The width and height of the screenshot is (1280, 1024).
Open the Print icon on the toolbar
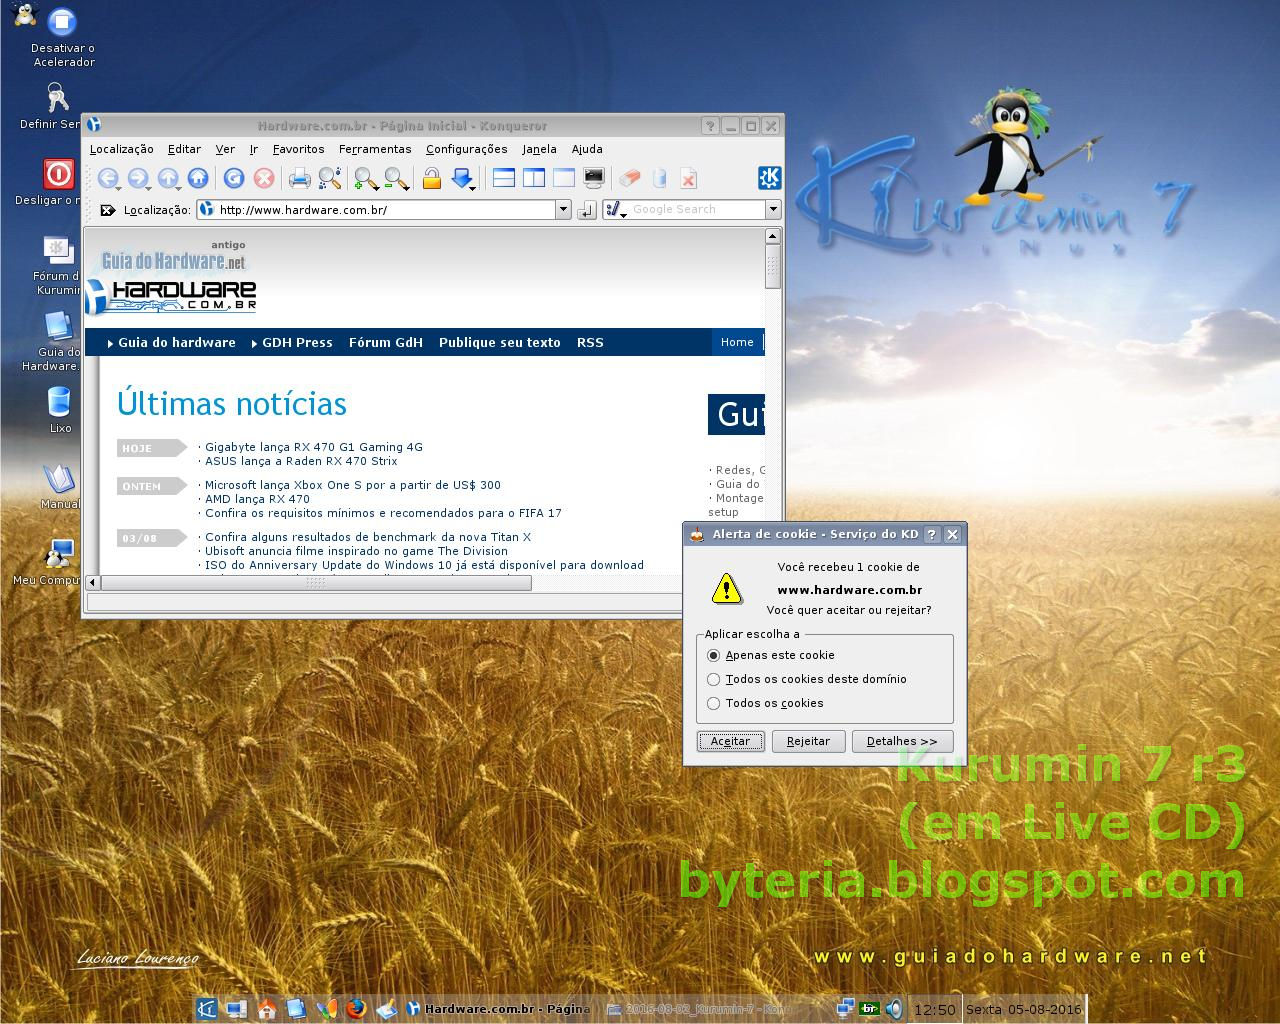tap(298, 178)
